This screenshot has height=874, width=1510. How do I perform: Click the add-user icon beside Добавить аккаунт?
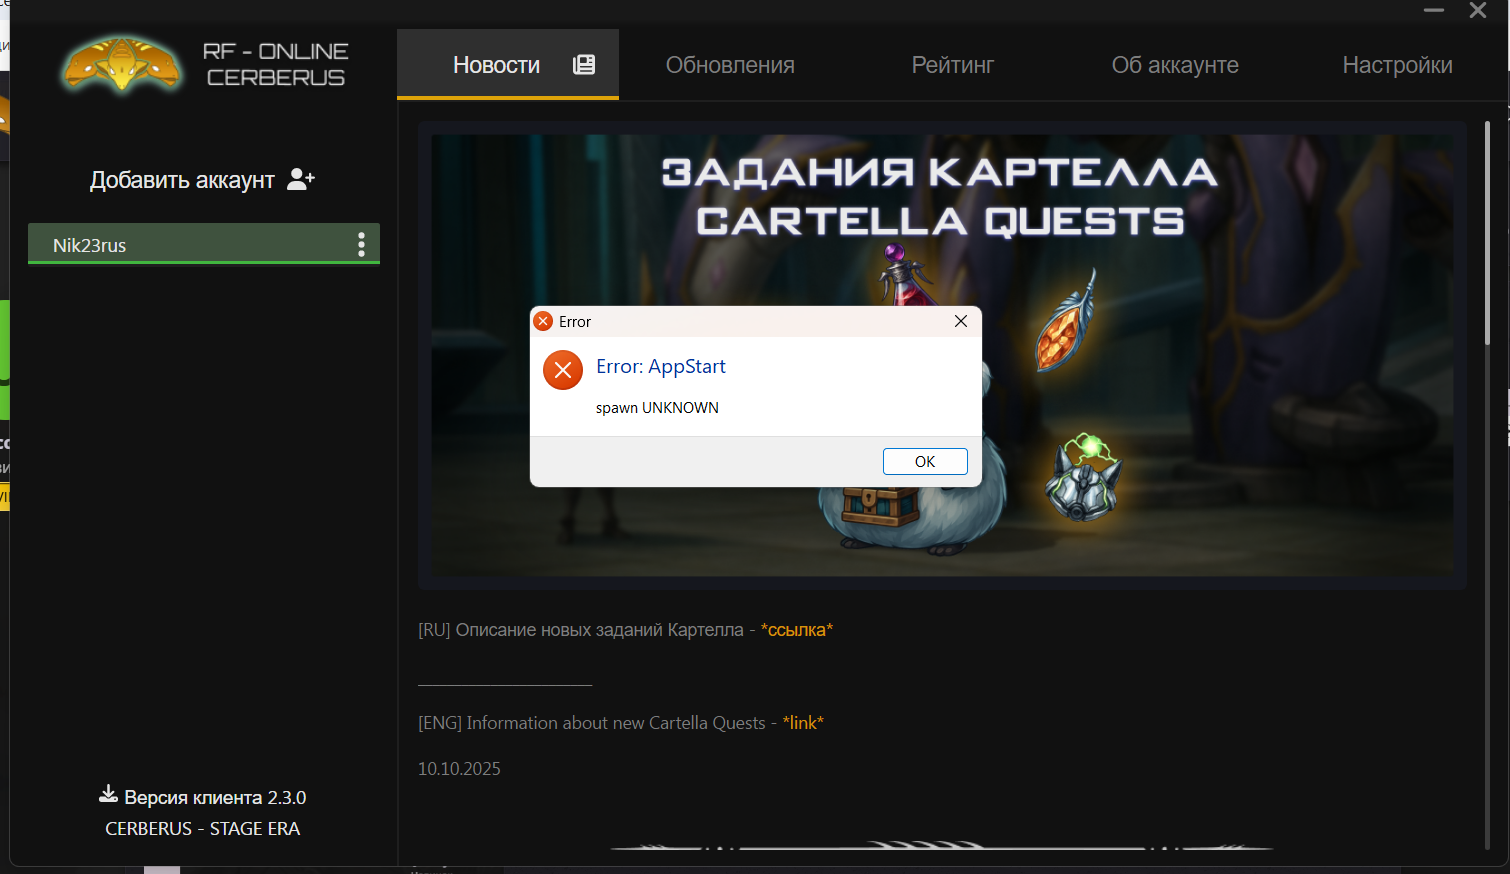click(300, 179)
